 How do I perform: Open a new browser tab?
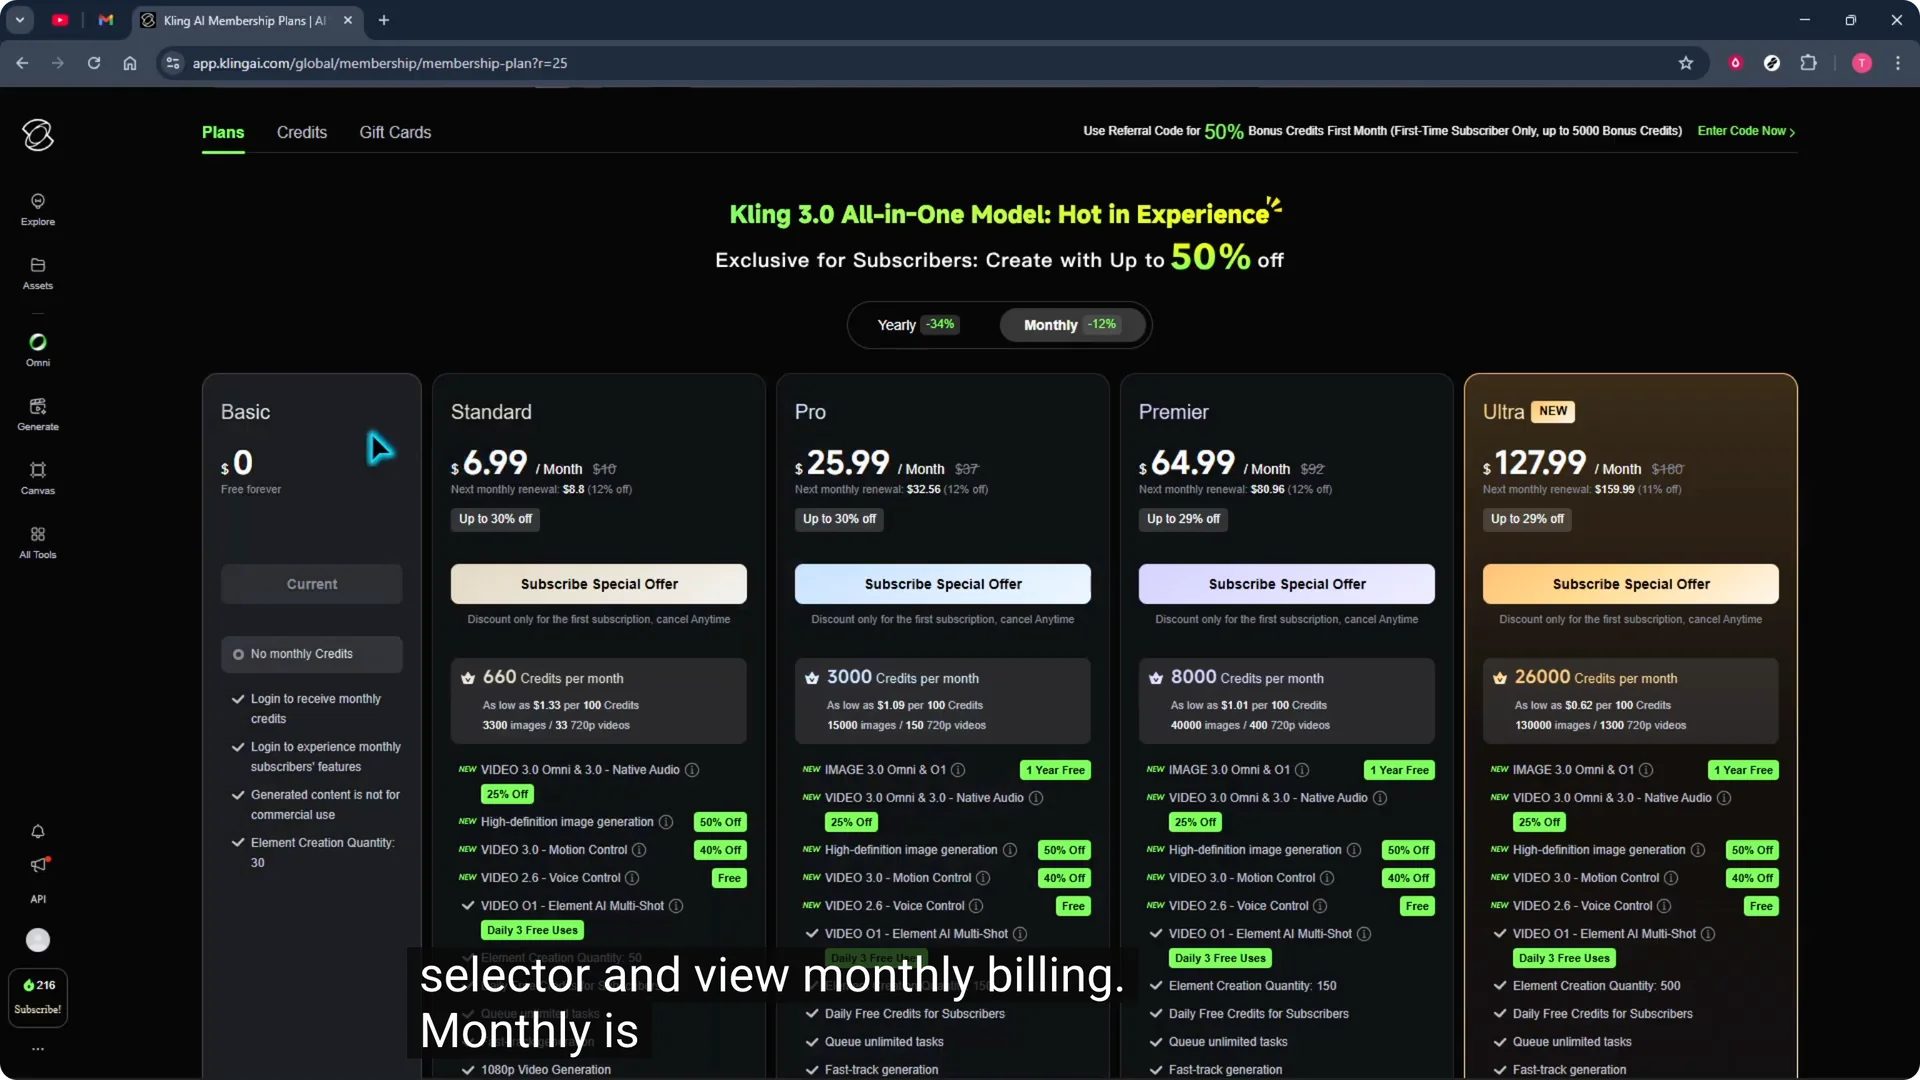[384, 20]
